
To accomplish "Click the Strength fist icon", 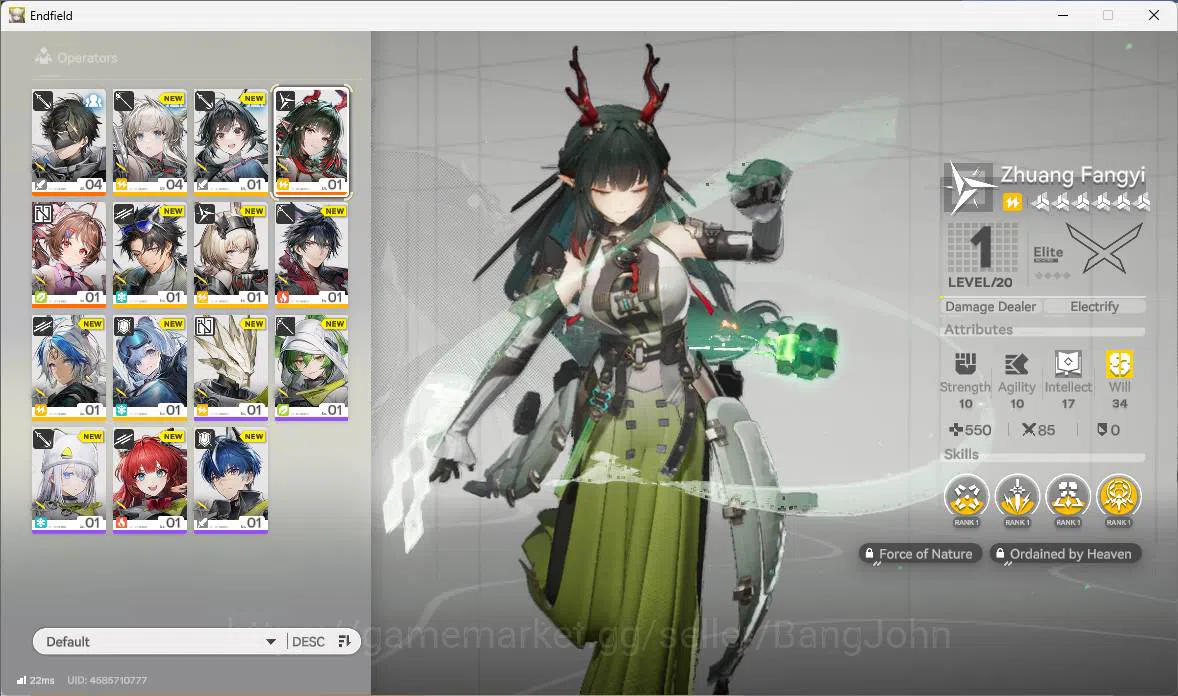I will click(965, 364).
